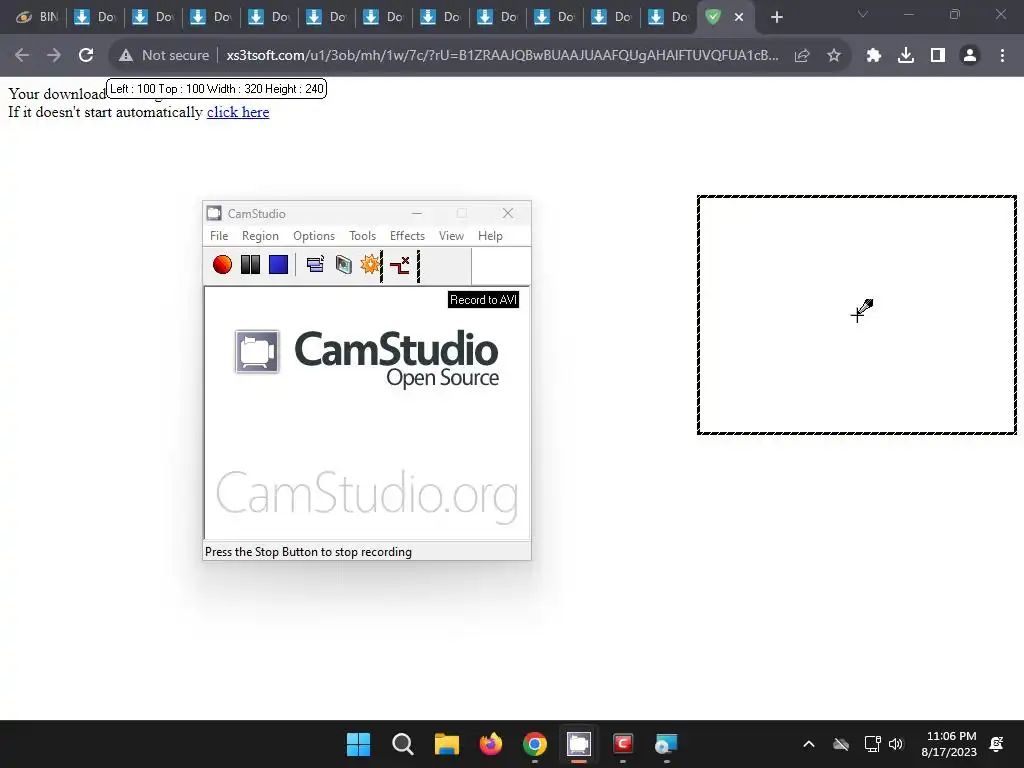Open the last pinned taskbar app
Viewport: 1024px width, 768px height.
coord(667,744)
